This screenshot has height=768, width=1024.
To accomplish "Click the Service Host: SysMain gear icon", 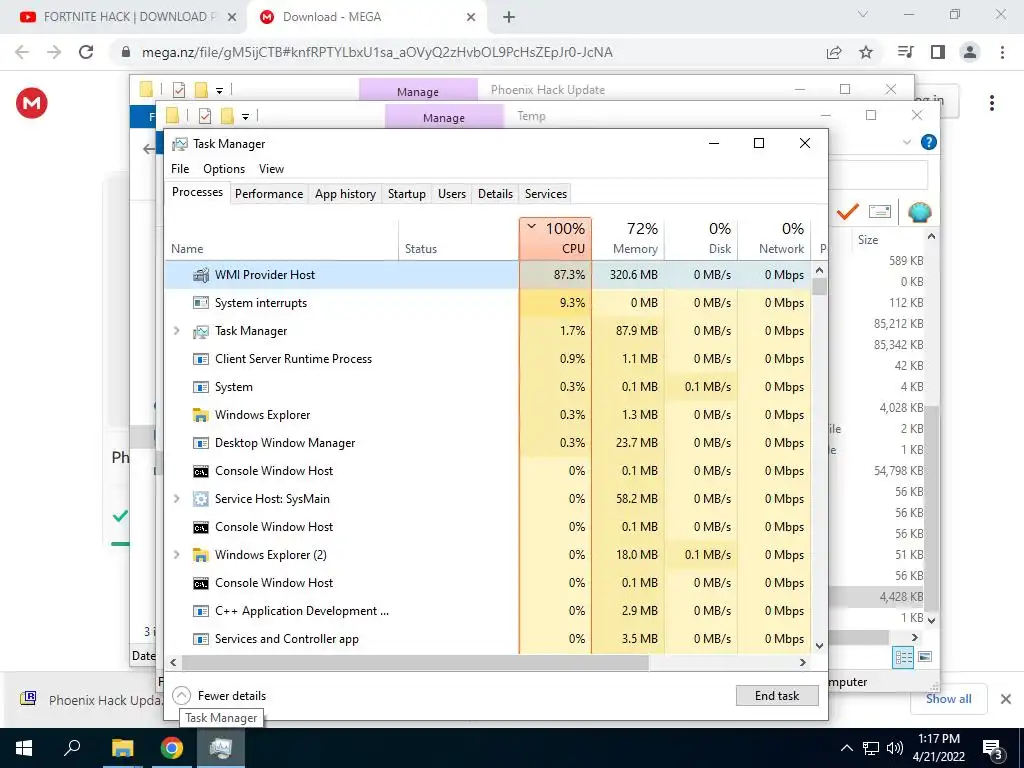I will (x=200, y=499).
